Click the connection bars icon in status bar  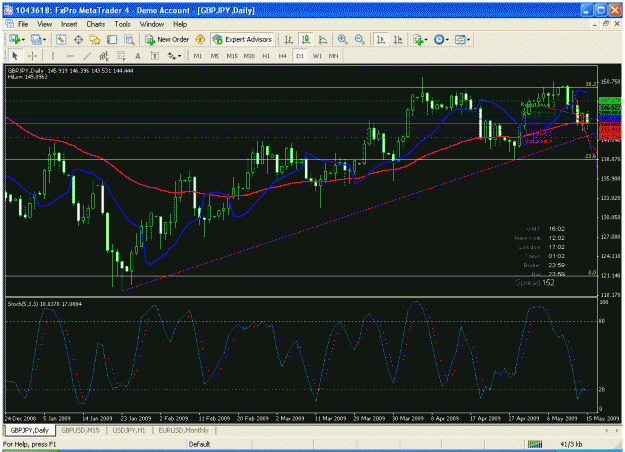point(535,444)
